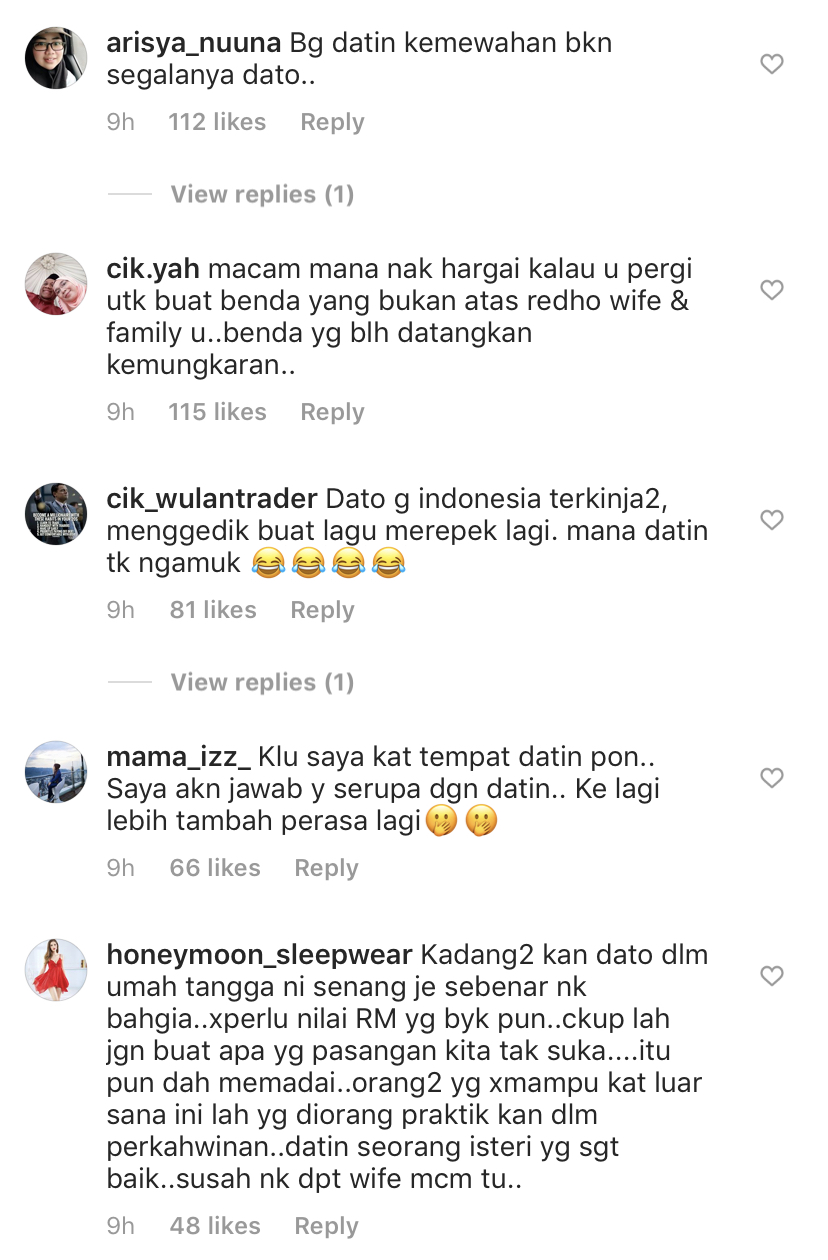
Task: Open honeymoon_sleepwear username link
Action: point(259,955)
